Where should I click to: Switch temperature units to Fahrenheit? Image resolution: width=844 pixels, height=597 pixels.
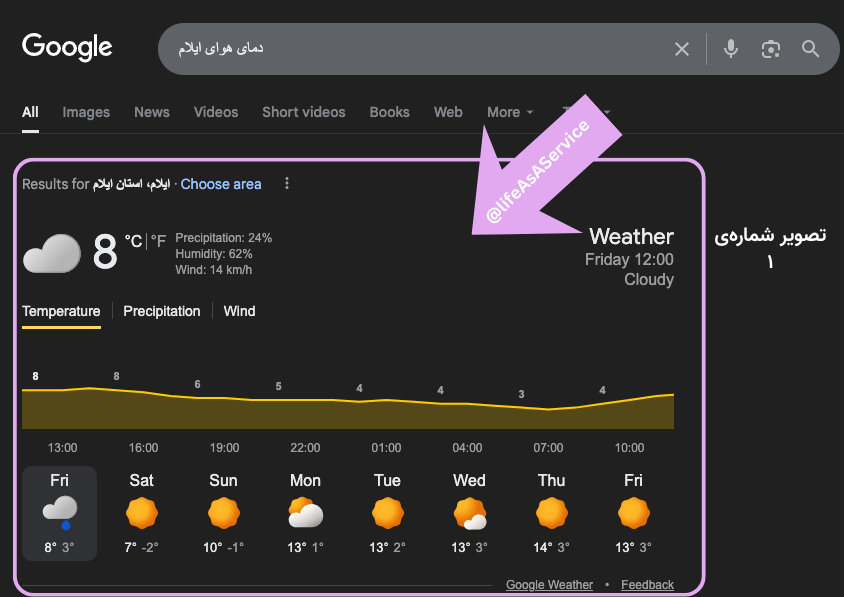tap(158, 240)
